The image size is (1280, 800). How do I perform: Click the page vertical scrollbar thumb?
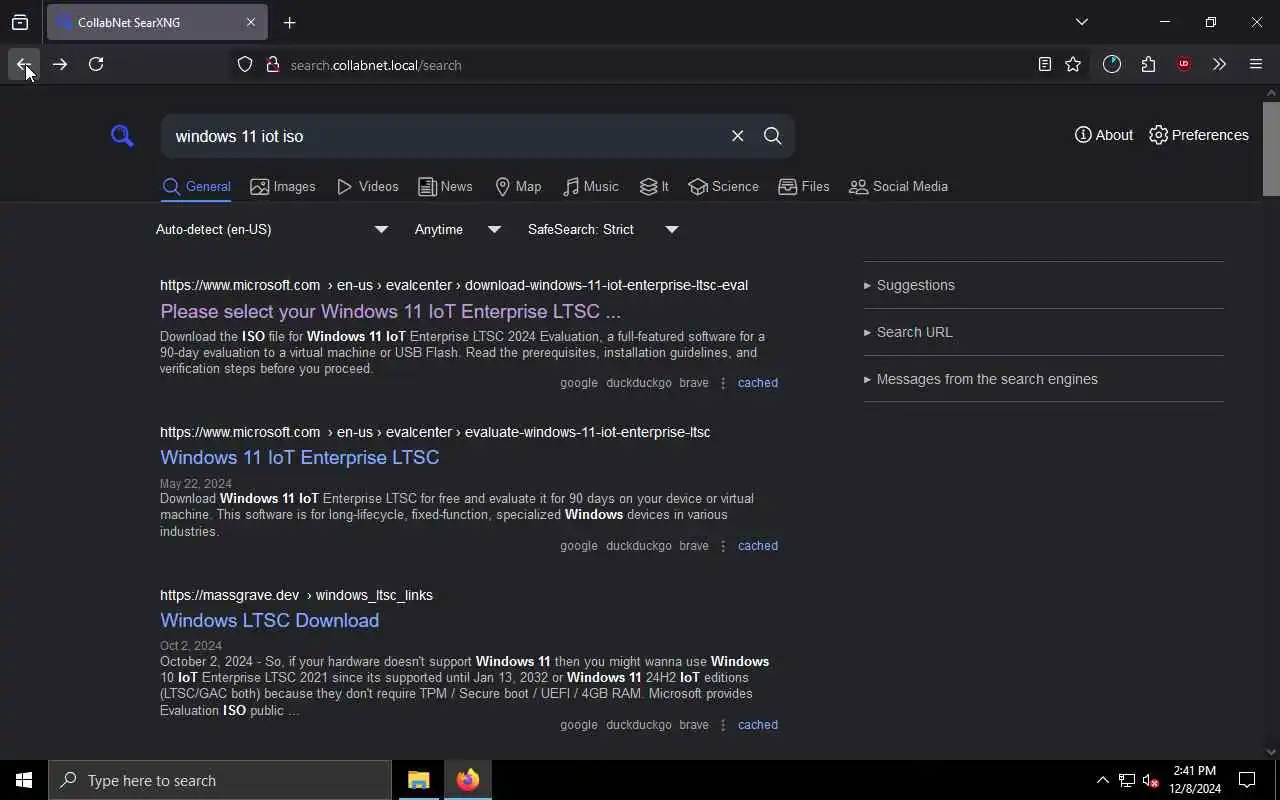1271,148
